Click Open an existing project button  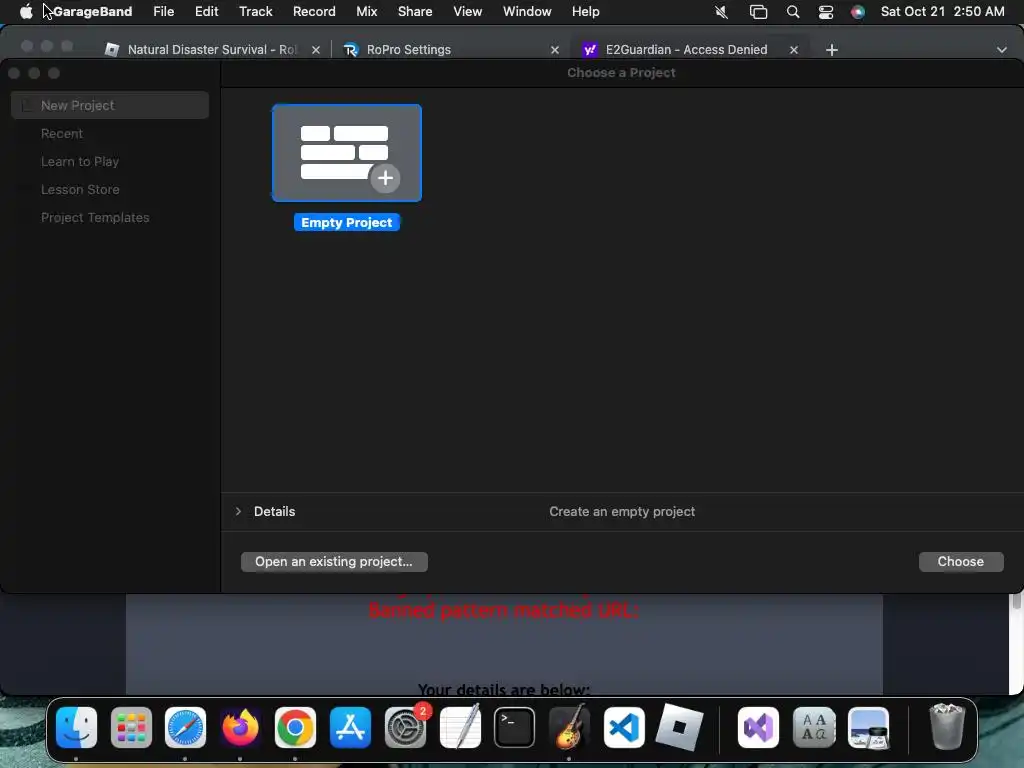(334, 562)
